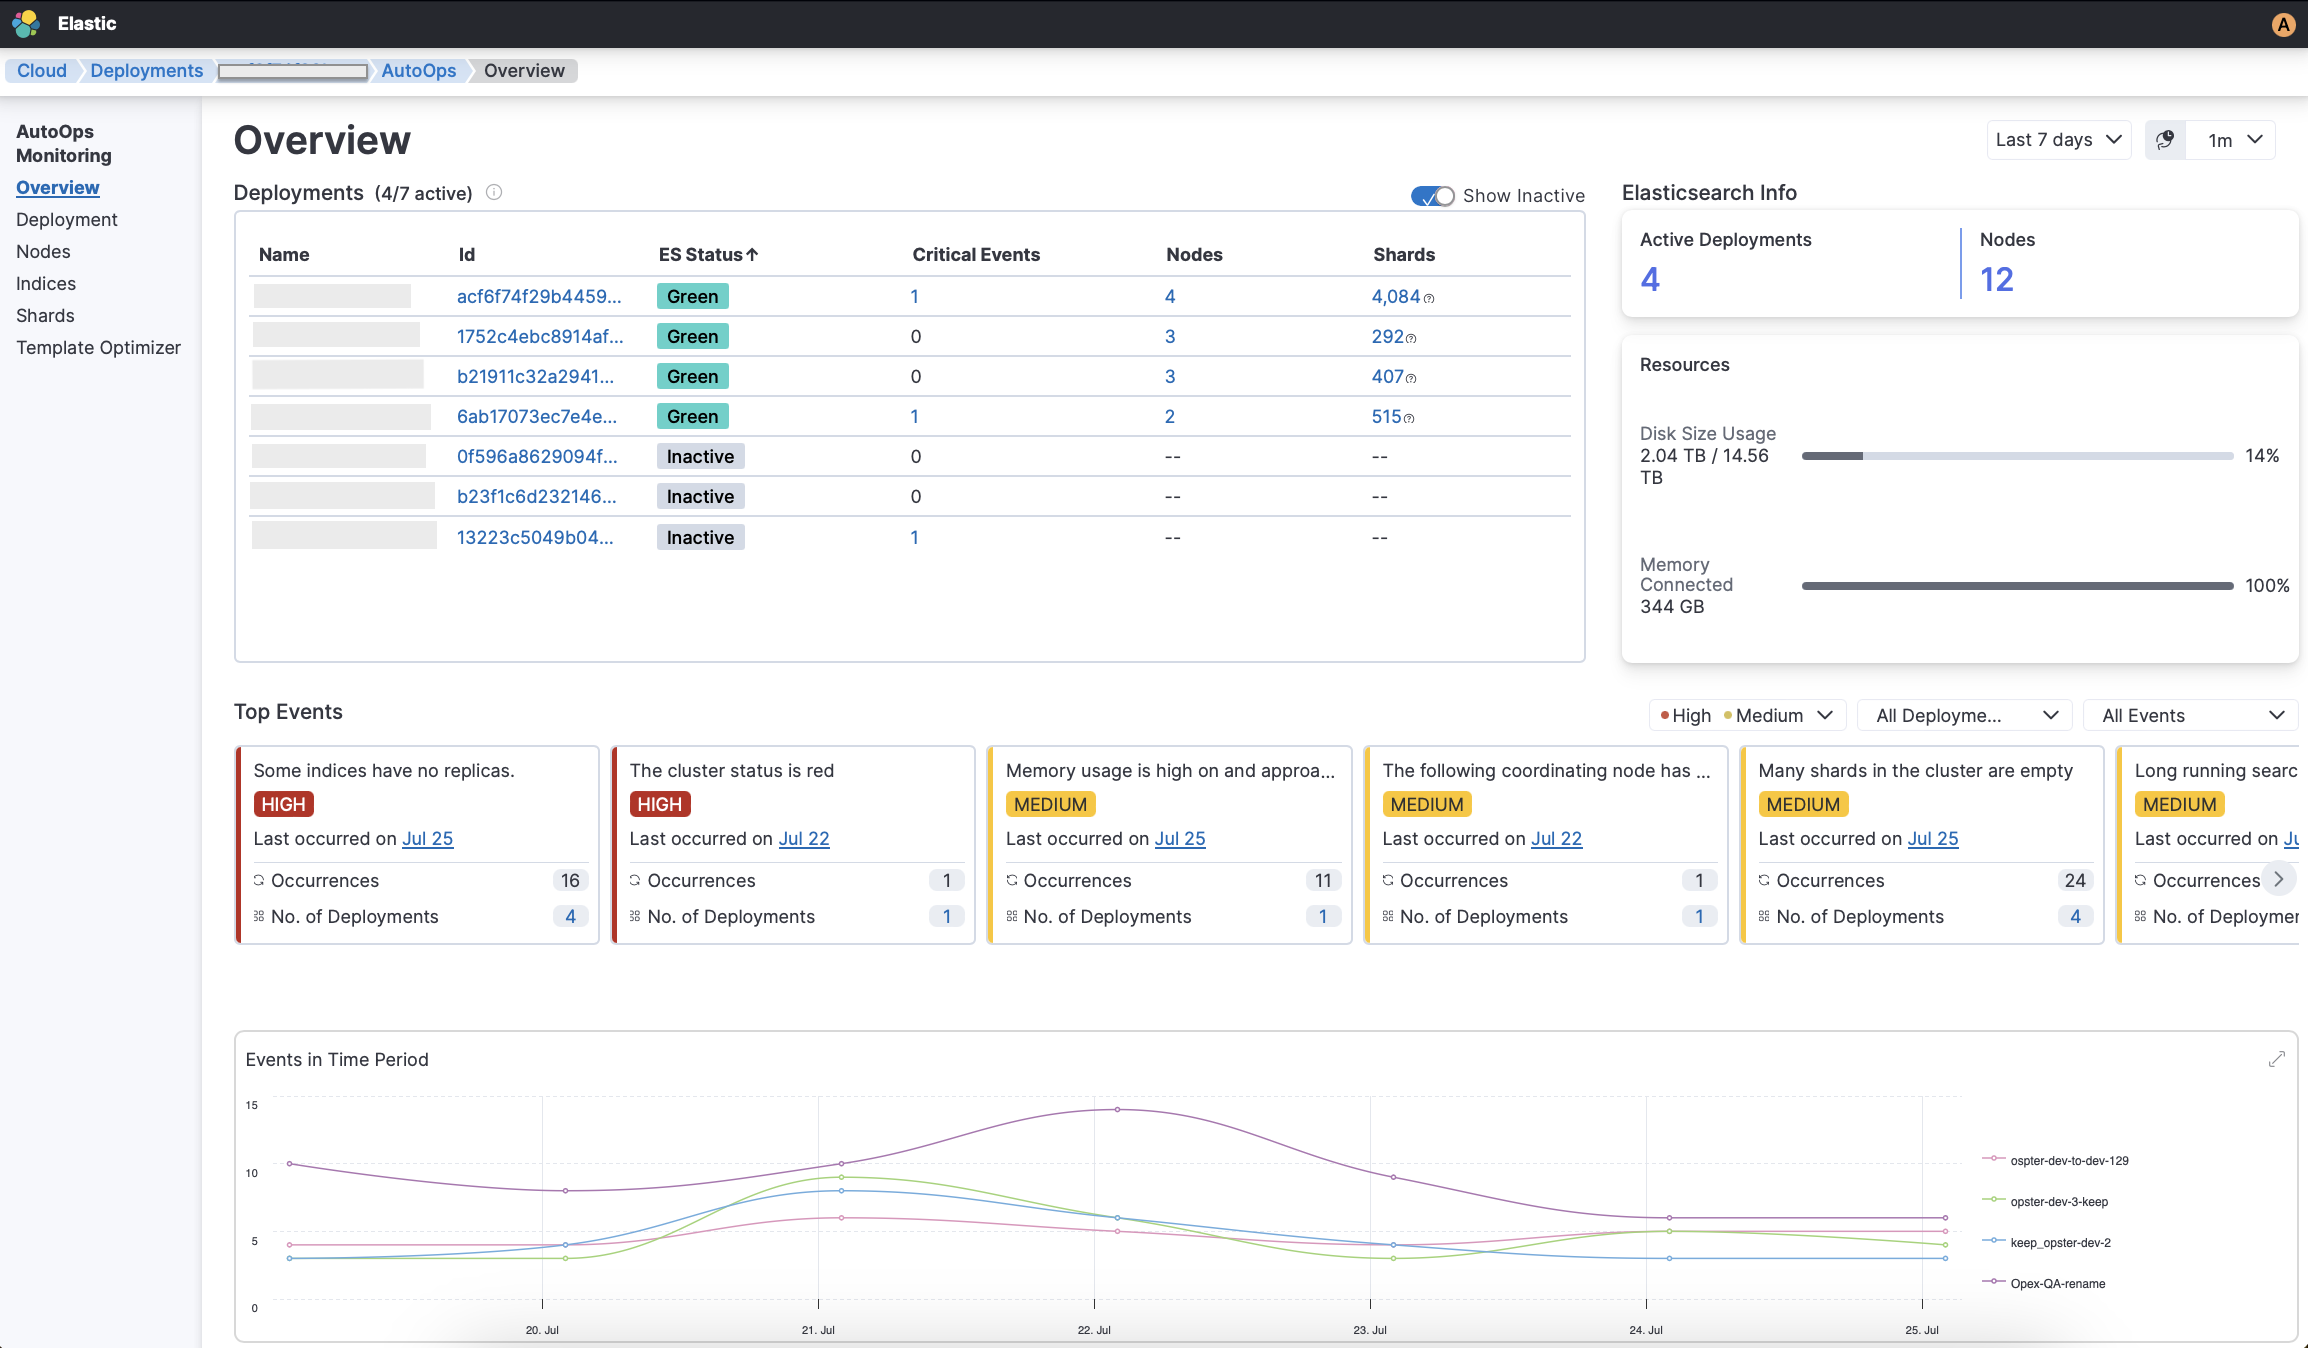Click the Name column header
The image size is (2308, 1348).
click(x=284, y=254)
